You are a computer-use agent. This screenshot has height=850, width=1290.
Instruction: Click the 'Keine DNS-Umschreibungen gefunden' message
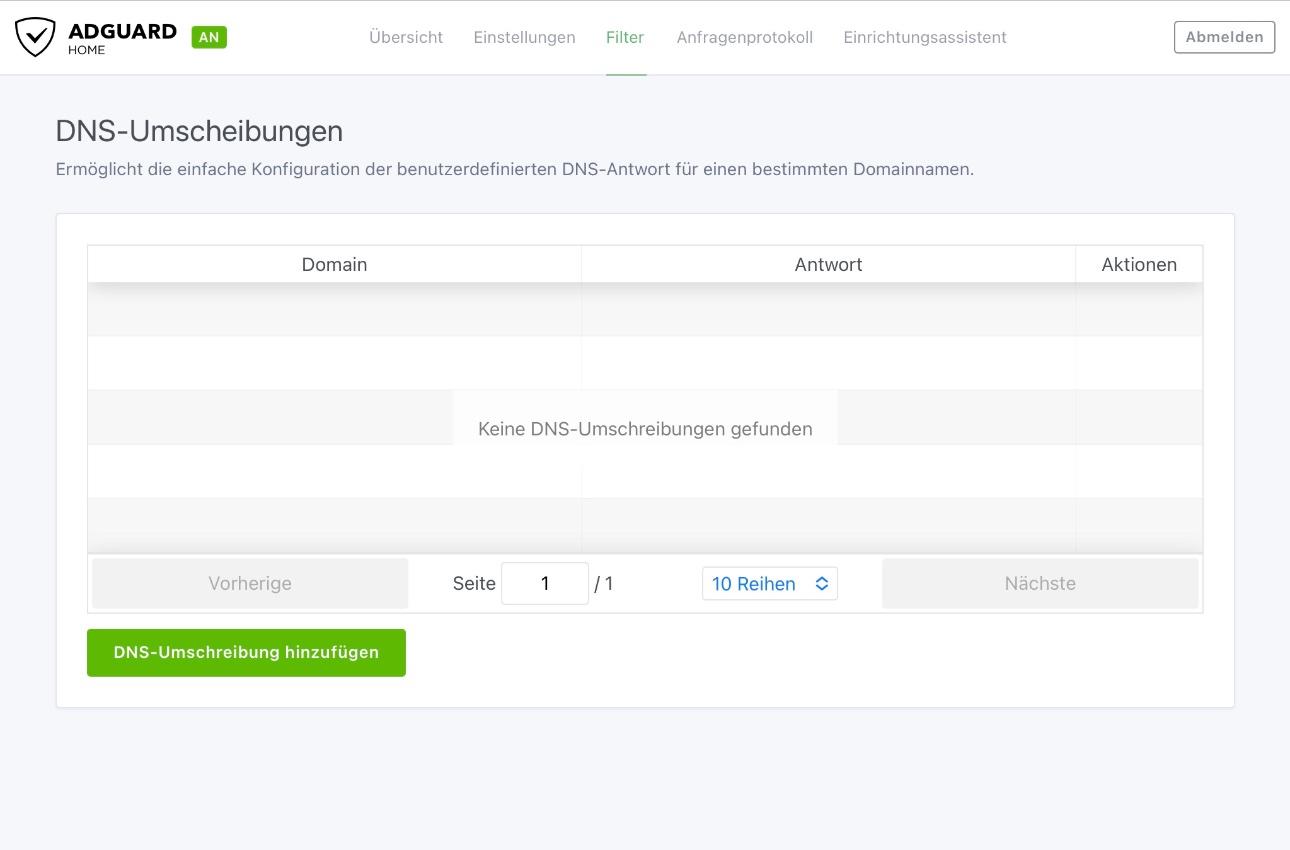coord(645,429)
